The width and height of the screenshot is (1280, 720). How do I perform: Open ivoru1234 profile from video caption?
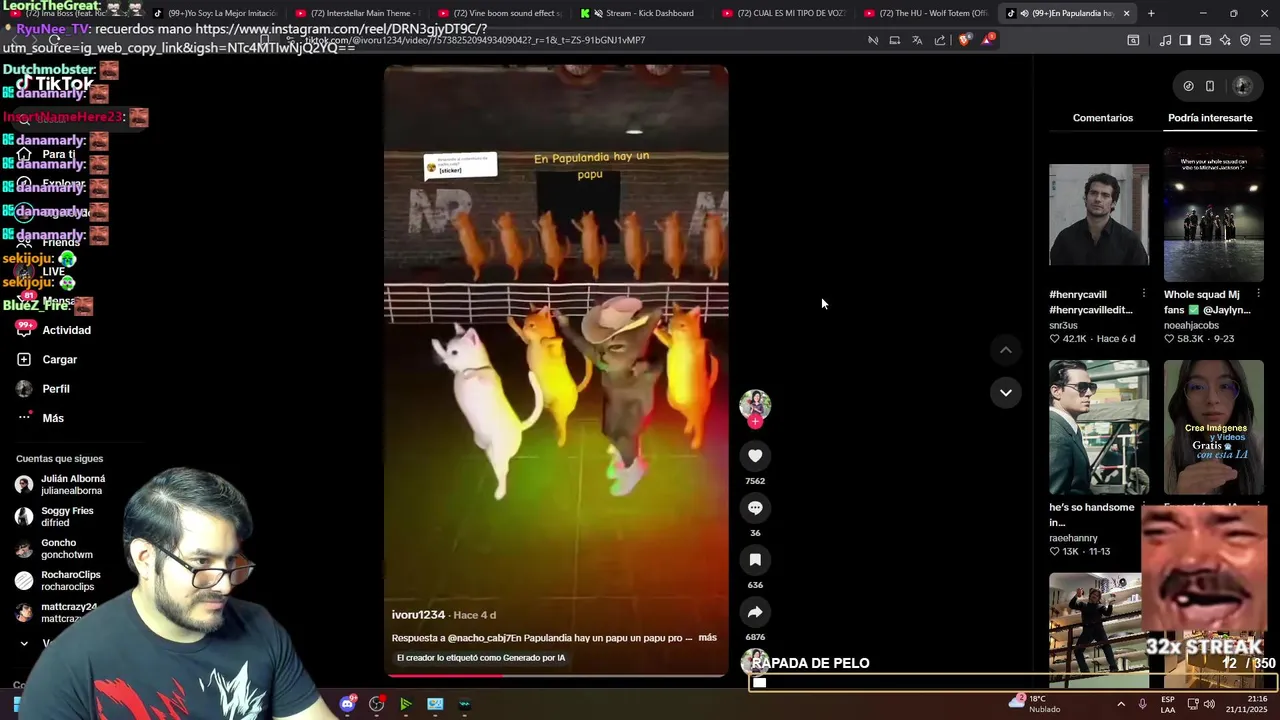coord(418,615)
